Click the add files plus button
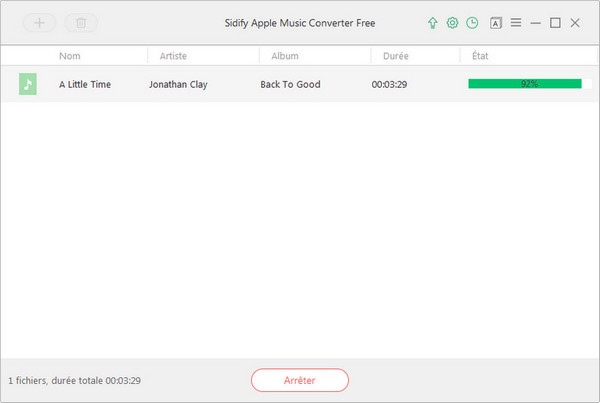Viewport: 600px width, 403px height. [40, 22]
